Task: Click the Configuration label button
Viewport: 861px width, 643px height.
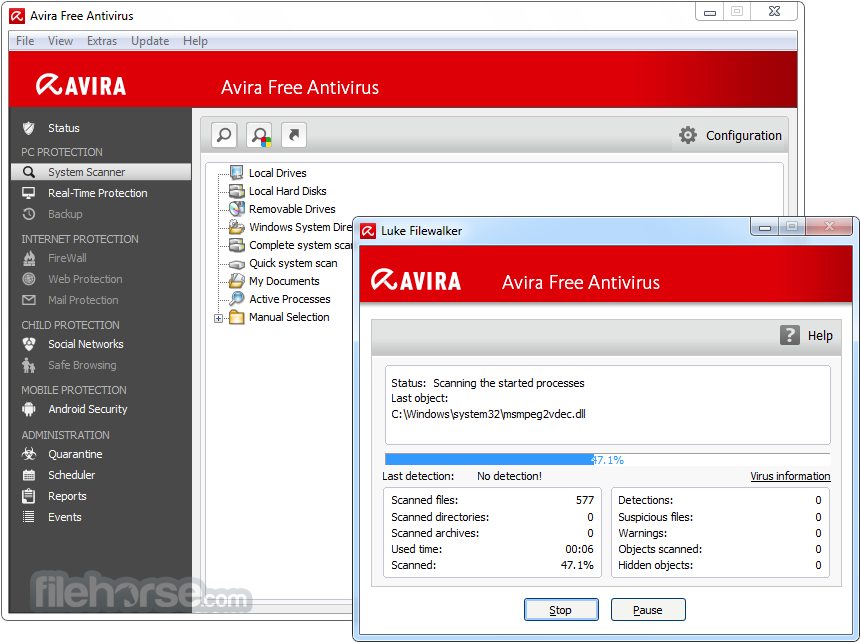Action: pos(743,135)
